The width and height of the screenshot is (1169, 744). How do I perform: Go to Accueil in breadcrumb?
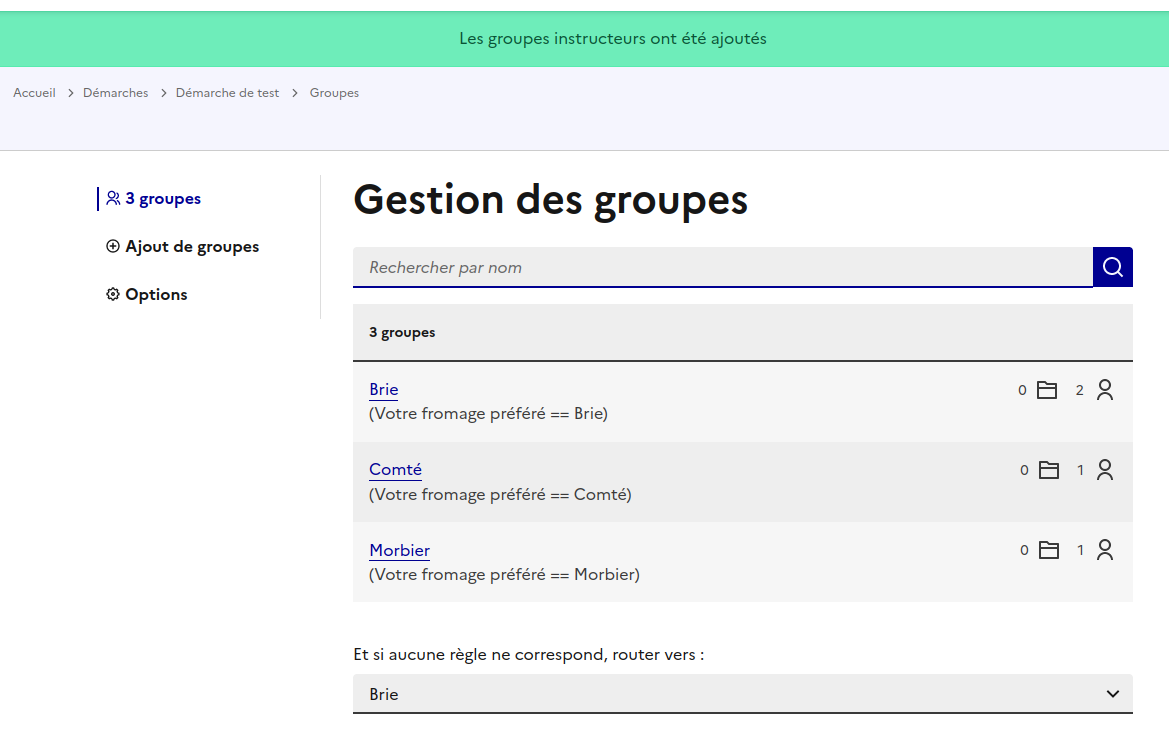point(34,93)
